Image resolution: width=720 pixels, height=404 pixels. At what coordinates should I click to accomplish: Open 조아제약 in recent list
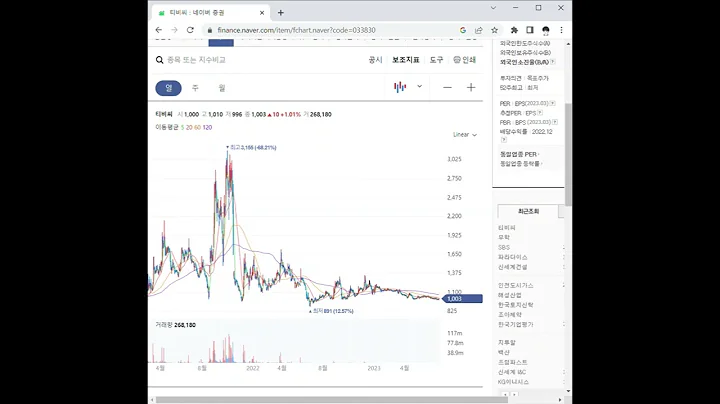510,314
